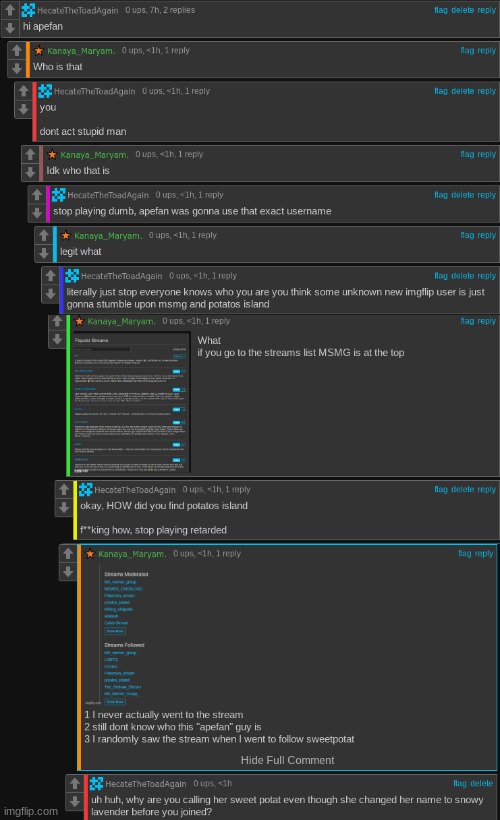The width and height of the screenshot is (500, 820).
Task: Upvote the "Who is that" comment
Action: 17,51
